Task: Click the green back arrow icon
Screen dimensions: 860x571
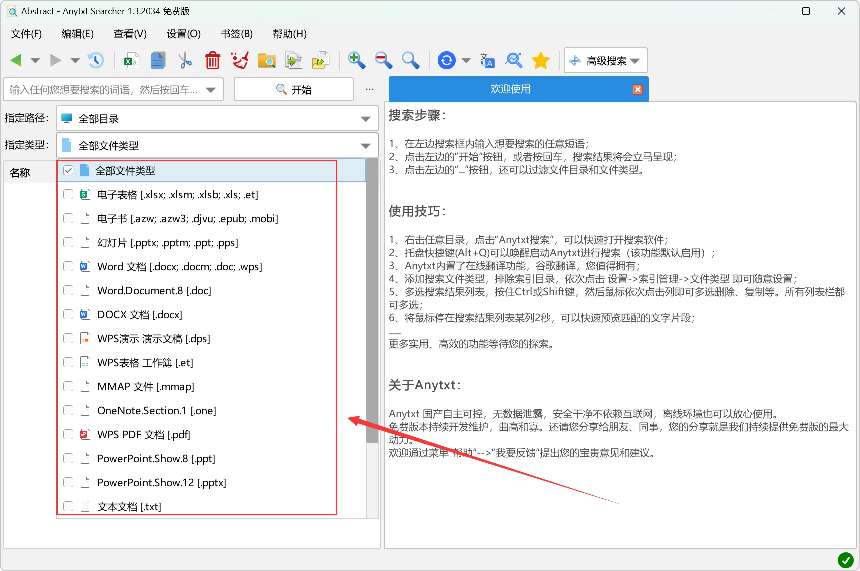Action: (16, 60)
